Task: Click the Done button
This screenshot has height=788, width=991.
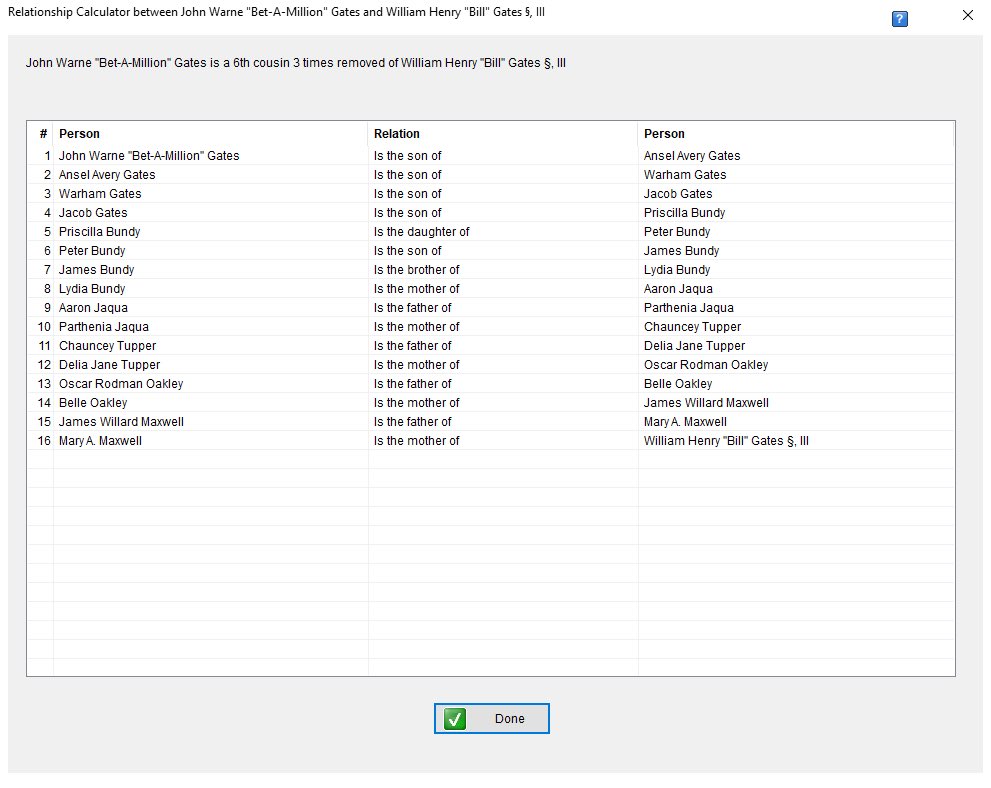Action: tap(492, 718)
